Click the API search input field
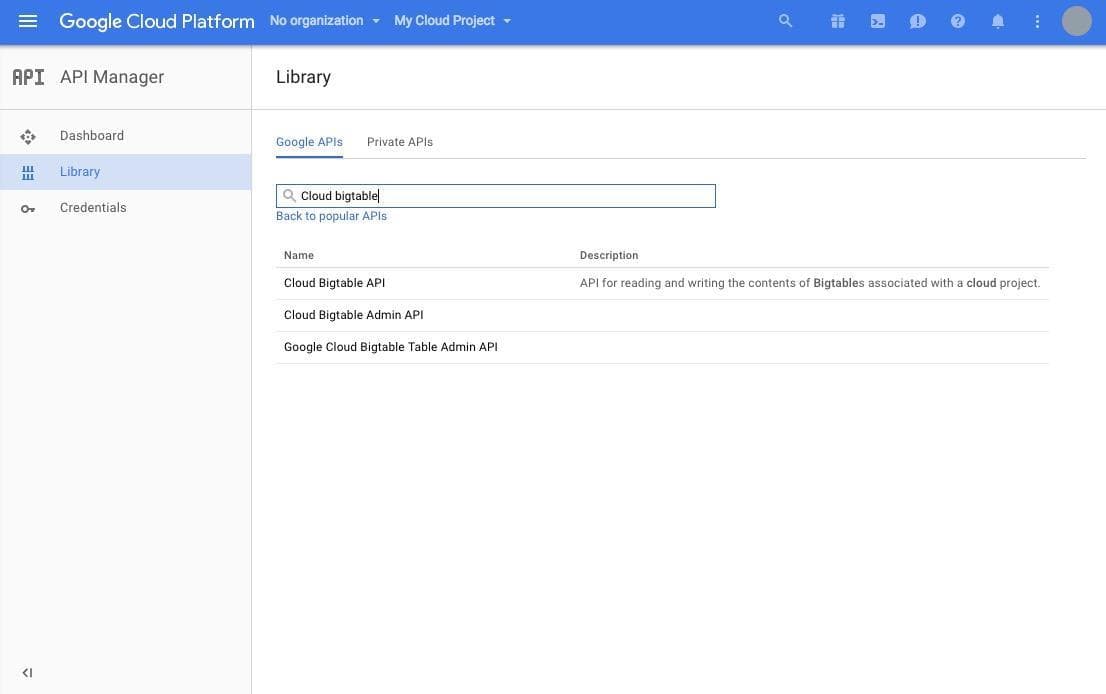1106x694 pixels. (x=496, y=196)
